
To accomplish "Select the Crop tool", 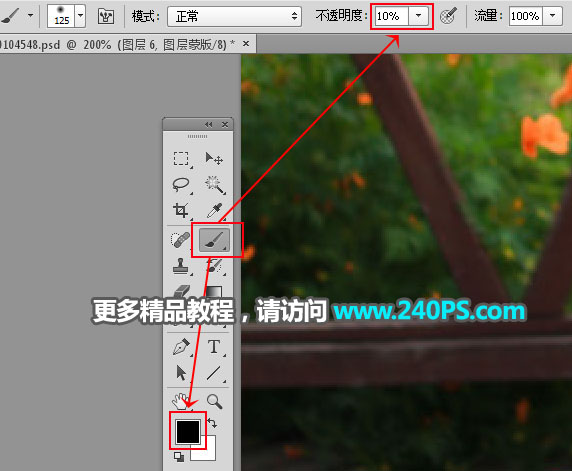I will (x=181, y=211).
